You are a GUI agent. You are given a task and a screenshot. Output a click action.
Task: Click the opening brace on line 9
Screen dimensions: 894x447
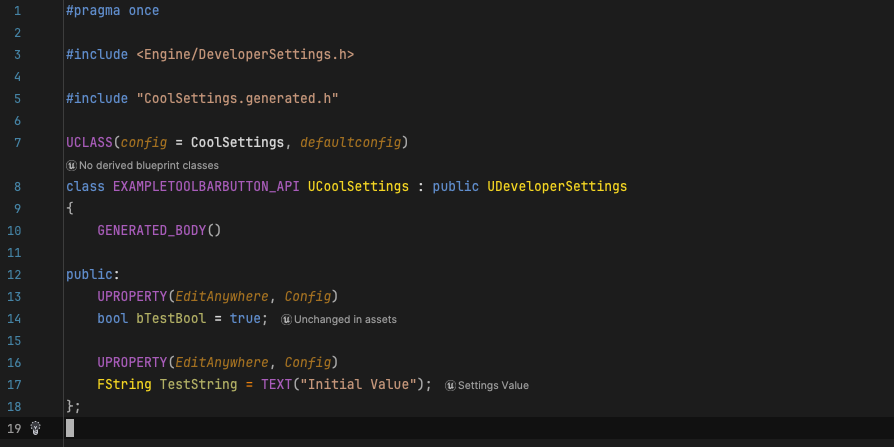pos(70,209)
